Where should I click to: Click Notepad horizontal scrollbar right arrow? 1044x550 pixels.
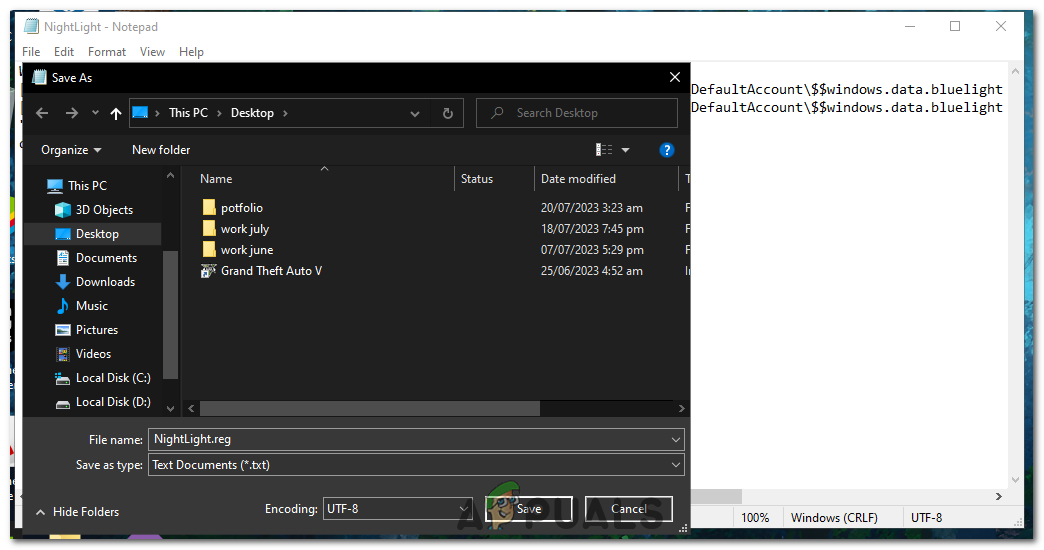coord(999,496)
